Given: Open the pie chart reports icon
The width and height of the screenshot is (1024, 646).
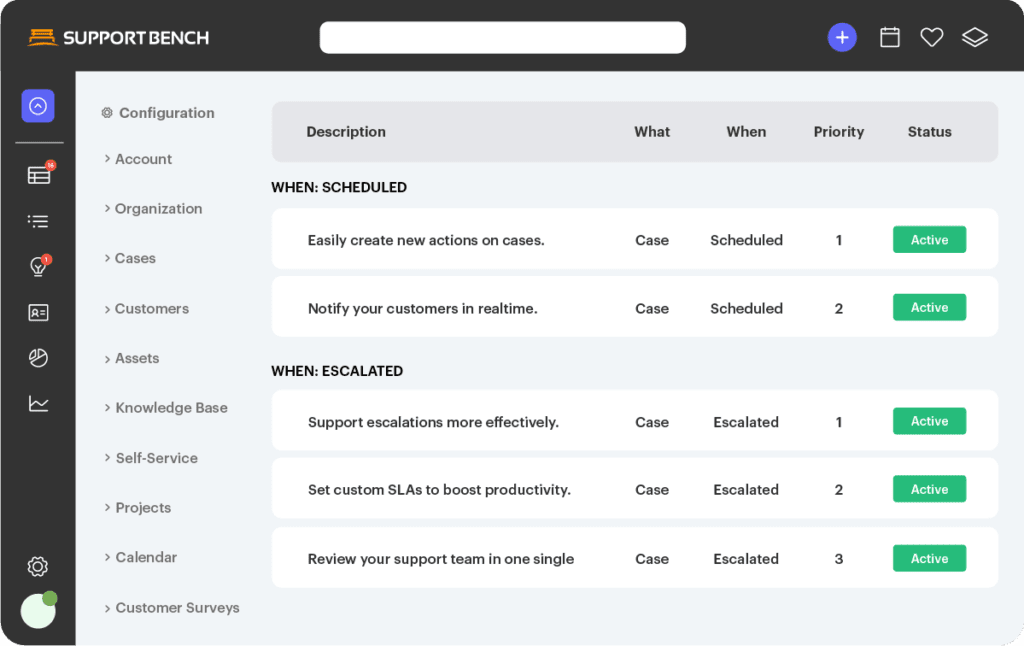Looking at the screenshot, I should [x=38, y=358].
